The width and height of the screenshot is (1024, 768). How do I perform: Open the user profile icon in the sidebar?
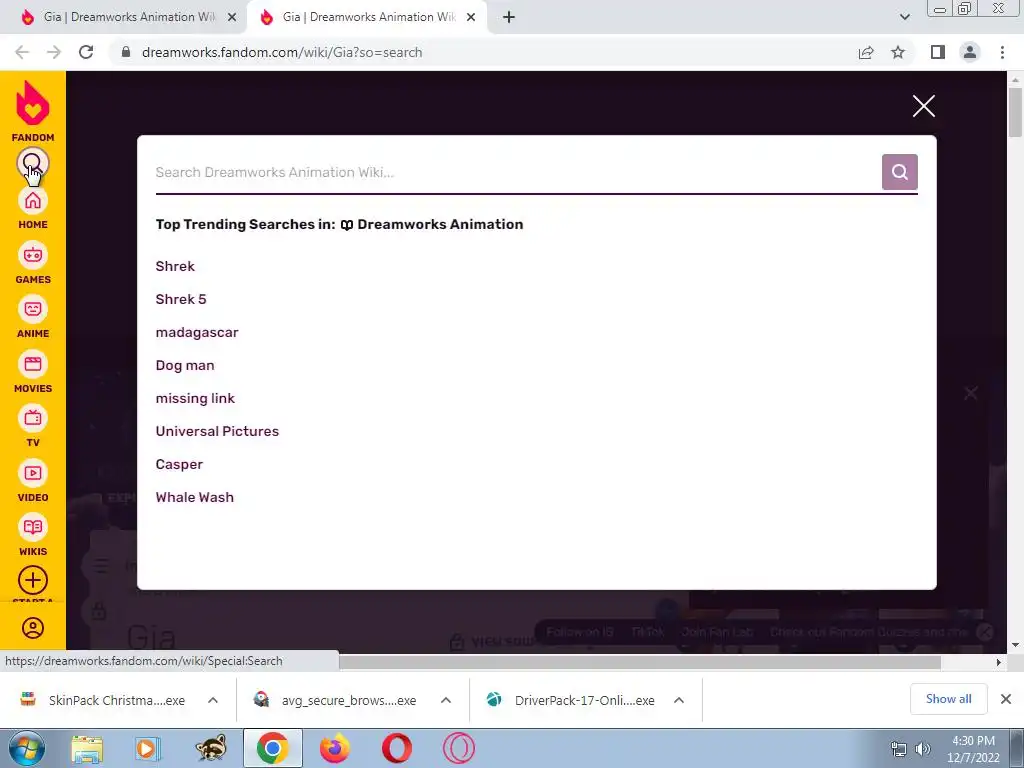33,628
